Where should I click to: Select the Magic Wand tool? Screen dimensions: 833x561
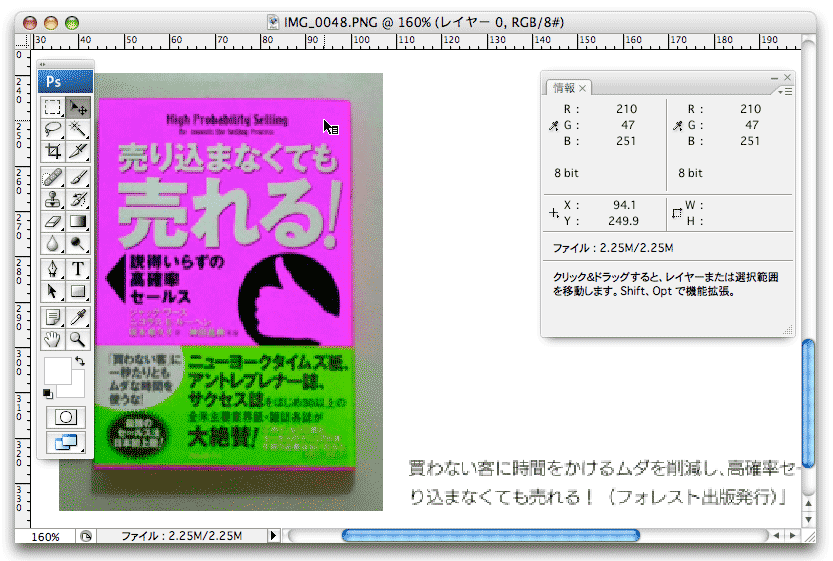78,130
